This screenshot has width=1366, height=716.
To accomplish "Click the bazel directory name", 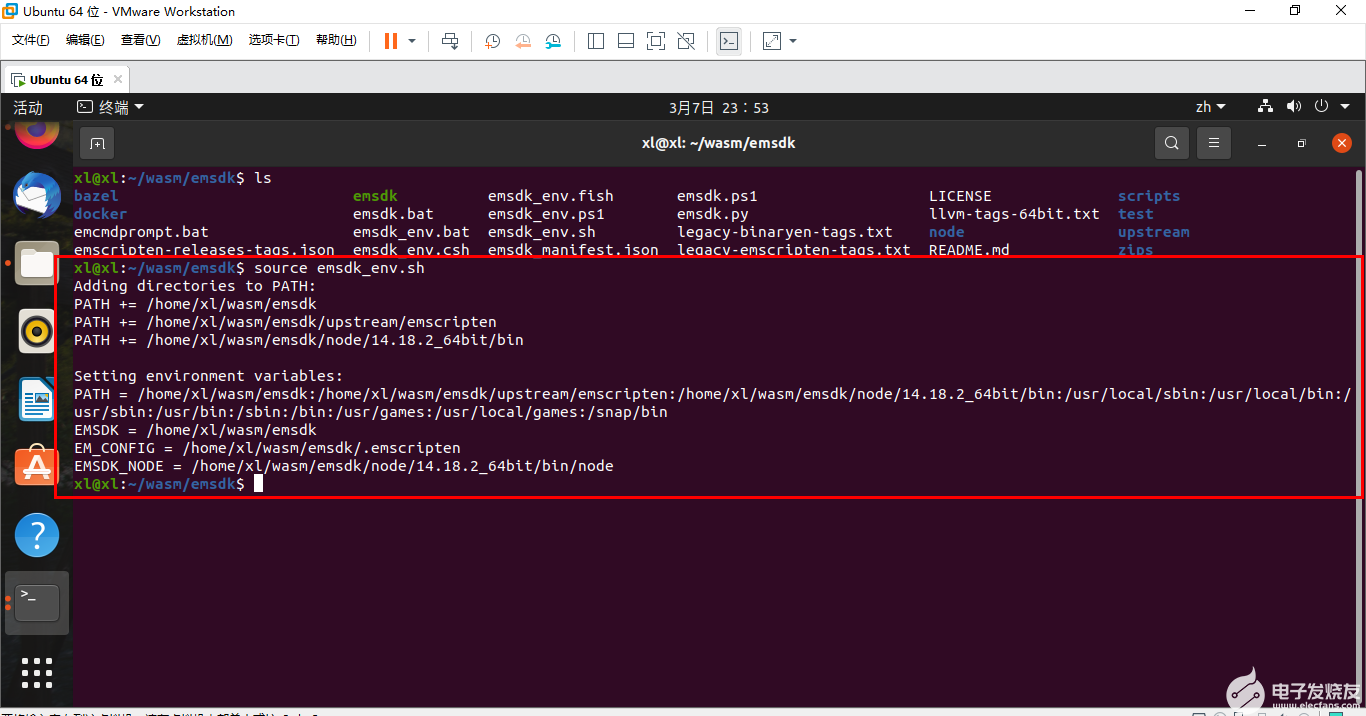I will pos(96,196).
